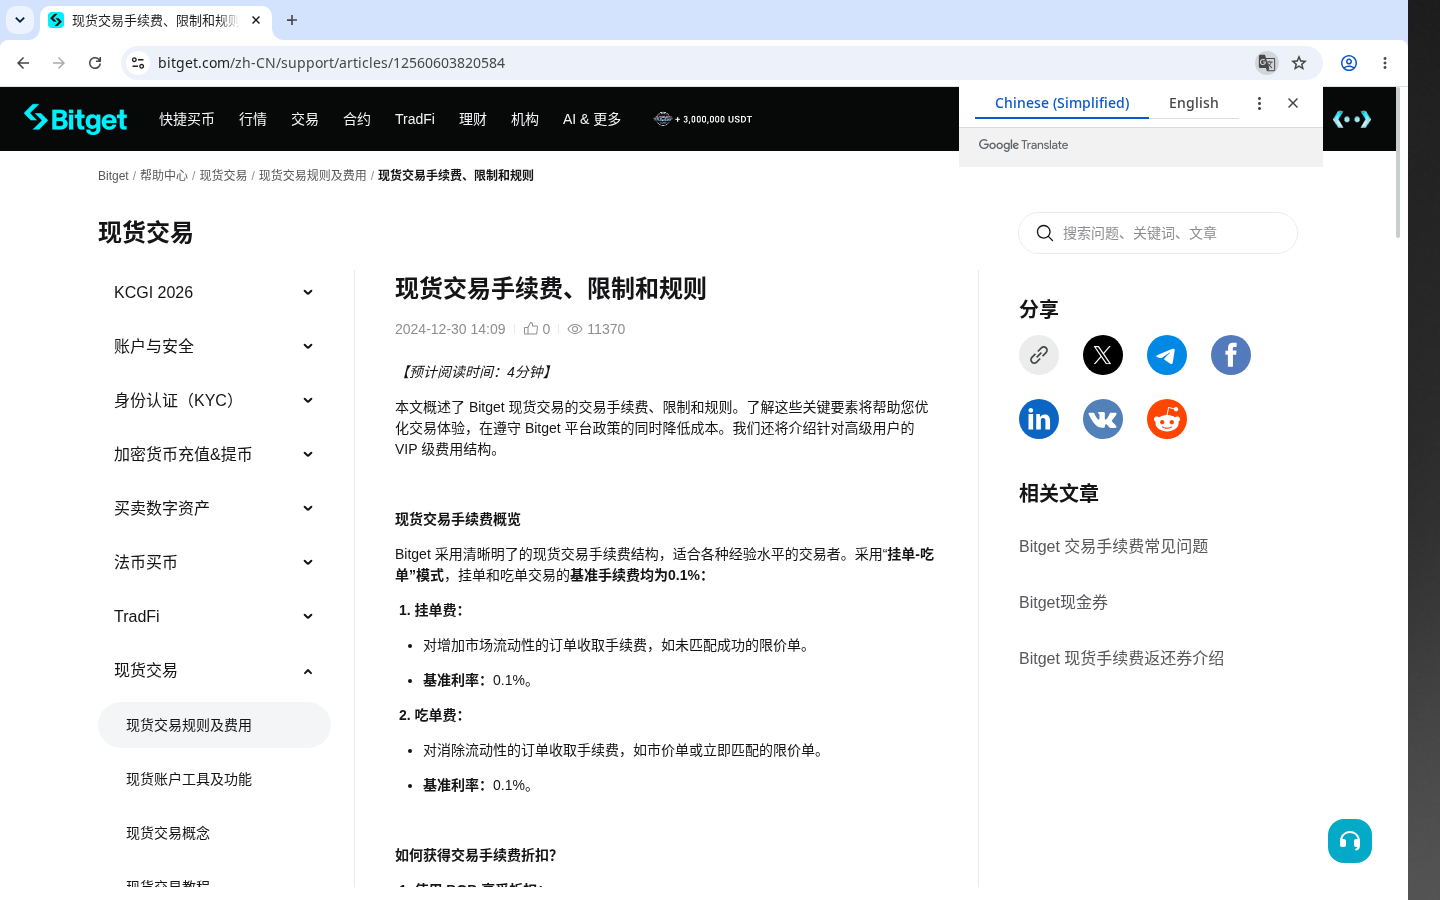Collapse 现货交易 sidebar section
Viewport: 1440px width, 900px height.
coord(214,670)
